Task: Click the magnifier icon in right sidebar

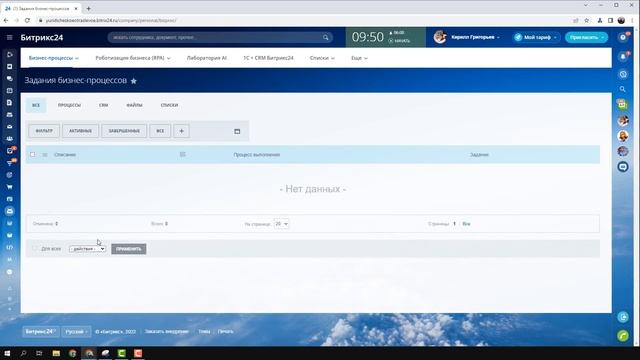Action: point(623,89)
